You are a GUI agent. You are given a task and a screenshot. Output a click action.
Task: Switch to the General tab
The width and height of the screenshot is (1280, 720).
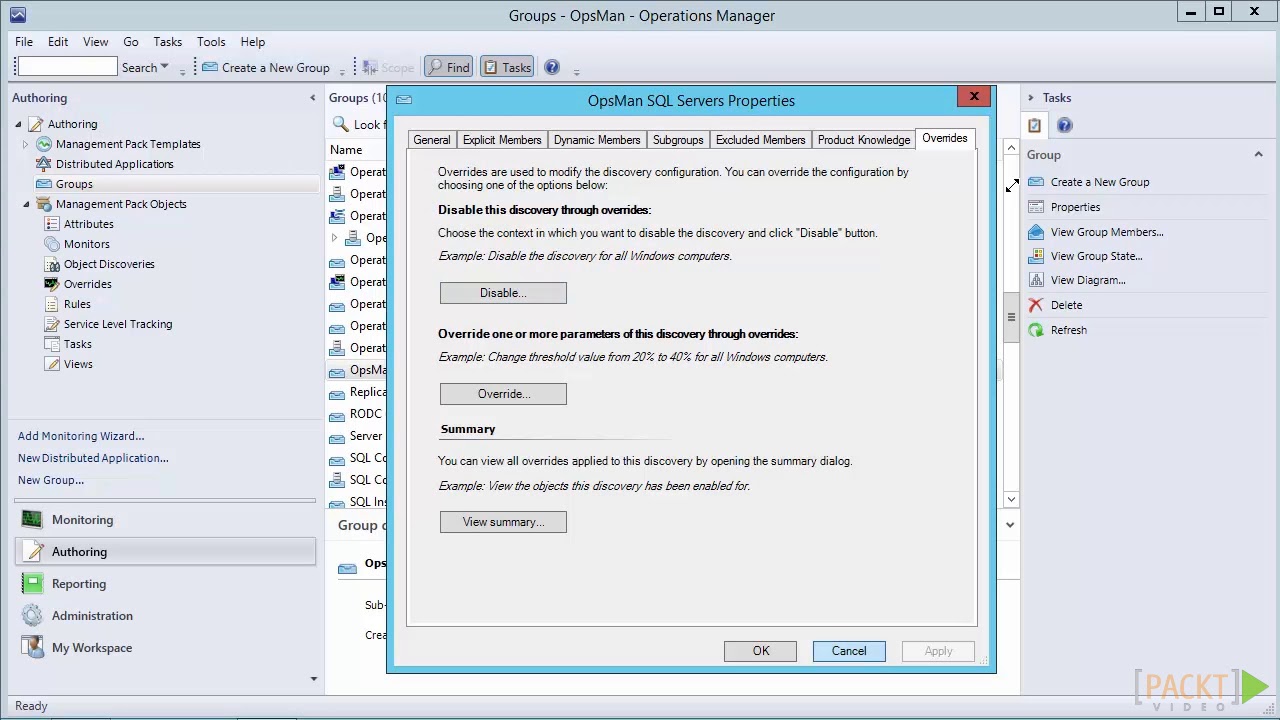pos(432,140)
